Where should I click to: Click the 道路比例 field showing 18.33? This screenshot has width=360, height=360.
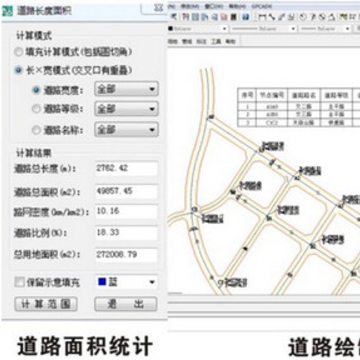click(x=126, y=233)
